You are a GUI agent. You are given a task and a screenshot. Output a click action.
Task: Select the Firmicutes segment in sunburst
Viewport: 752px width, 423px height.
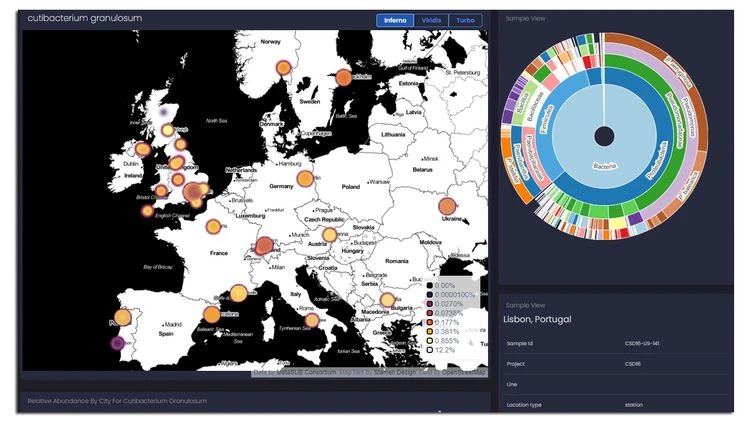coord(547,120)
